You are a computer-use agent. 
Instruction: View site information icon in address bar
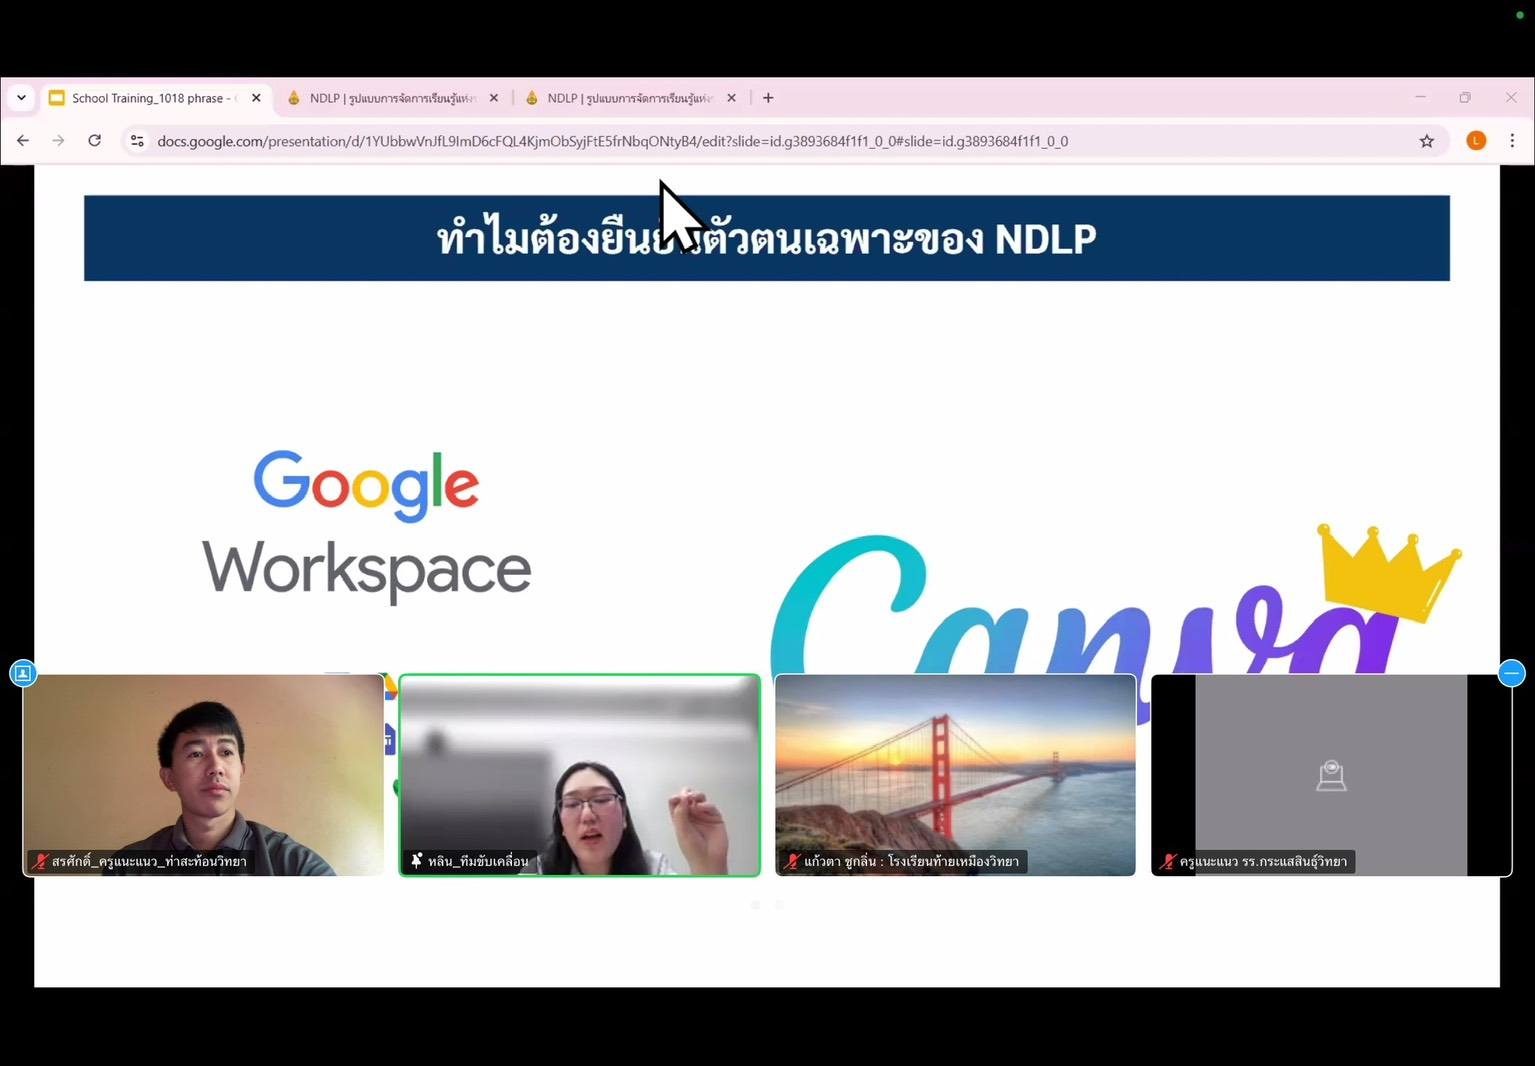[x=138, y=141]
